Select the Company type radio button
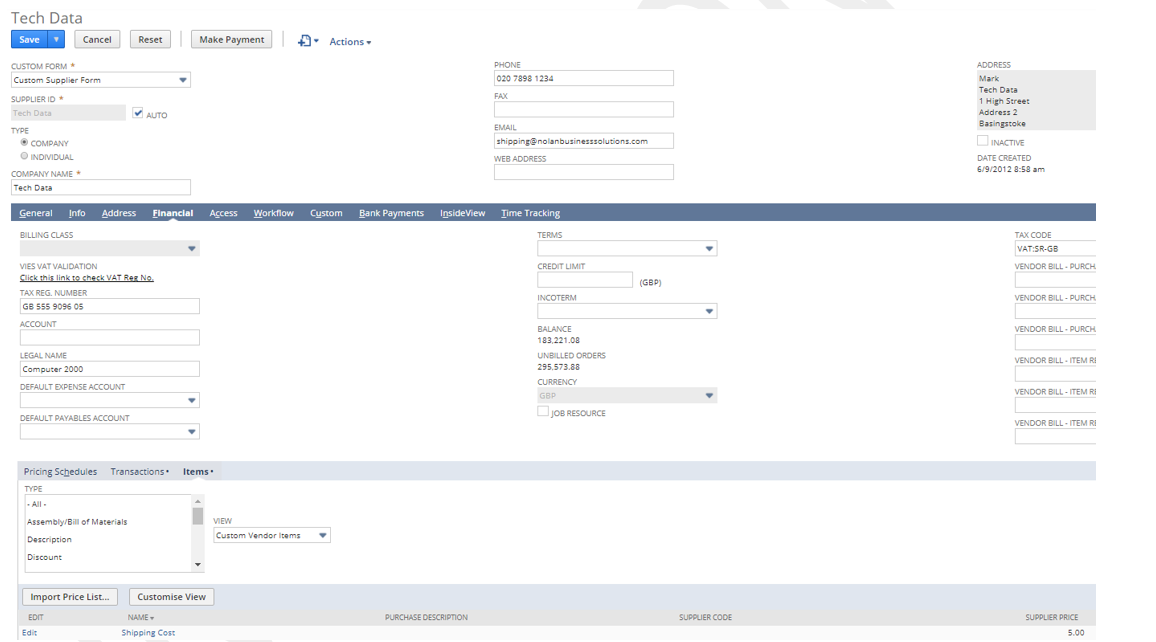Viewport: 1156px width, 642px height. pos(25,143)
